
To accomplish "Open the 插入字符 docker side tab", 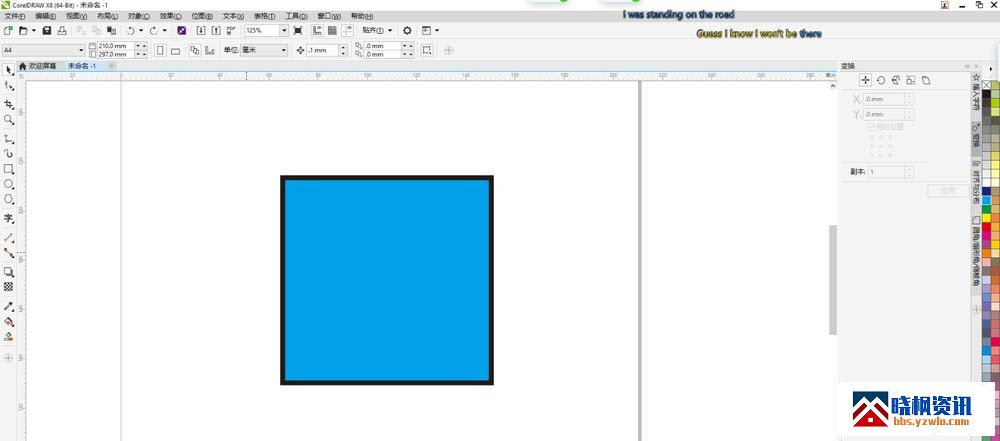I will coord(976,91).
